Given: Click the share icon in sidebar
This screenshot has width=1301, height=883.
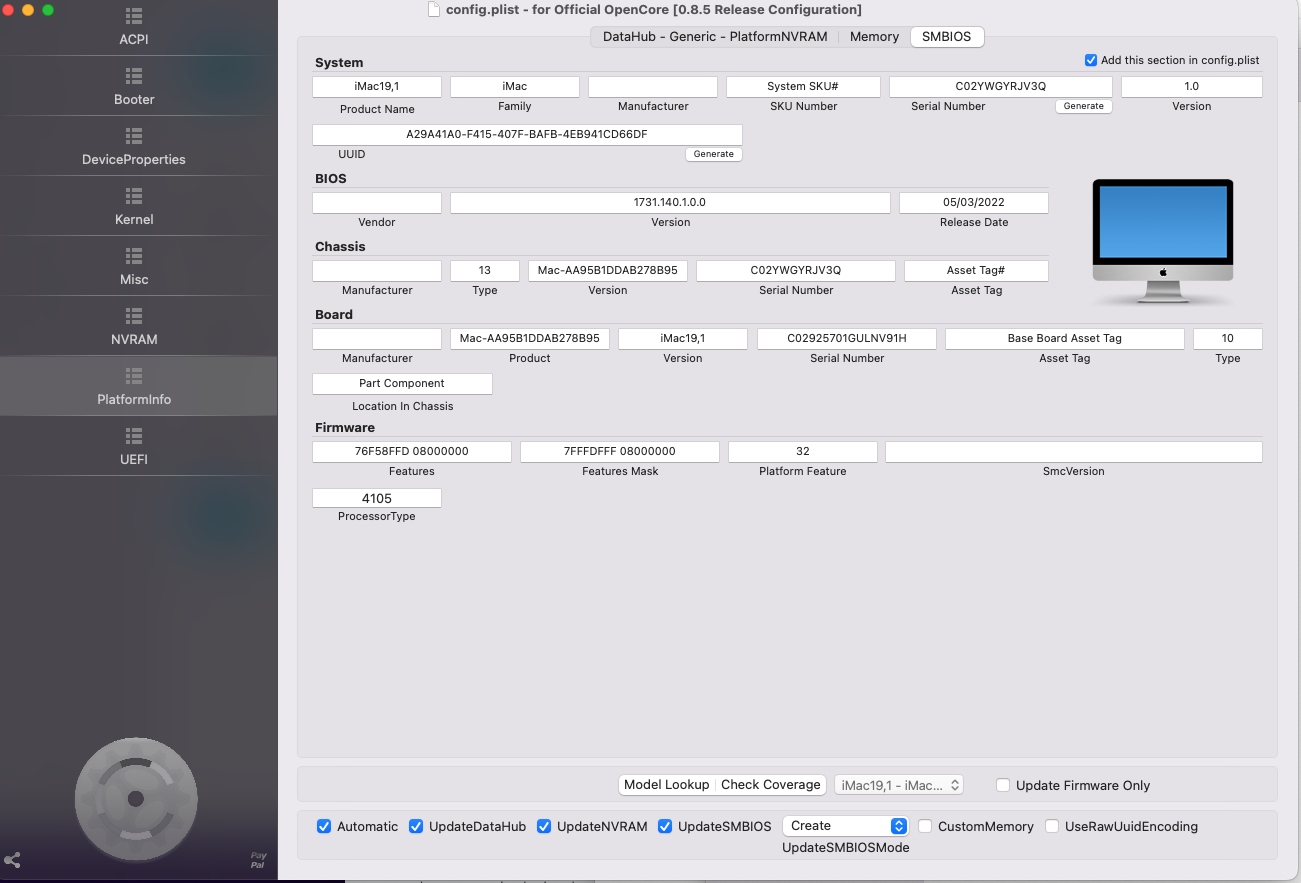Looking at the screenshot, I should tap(12, 860).
